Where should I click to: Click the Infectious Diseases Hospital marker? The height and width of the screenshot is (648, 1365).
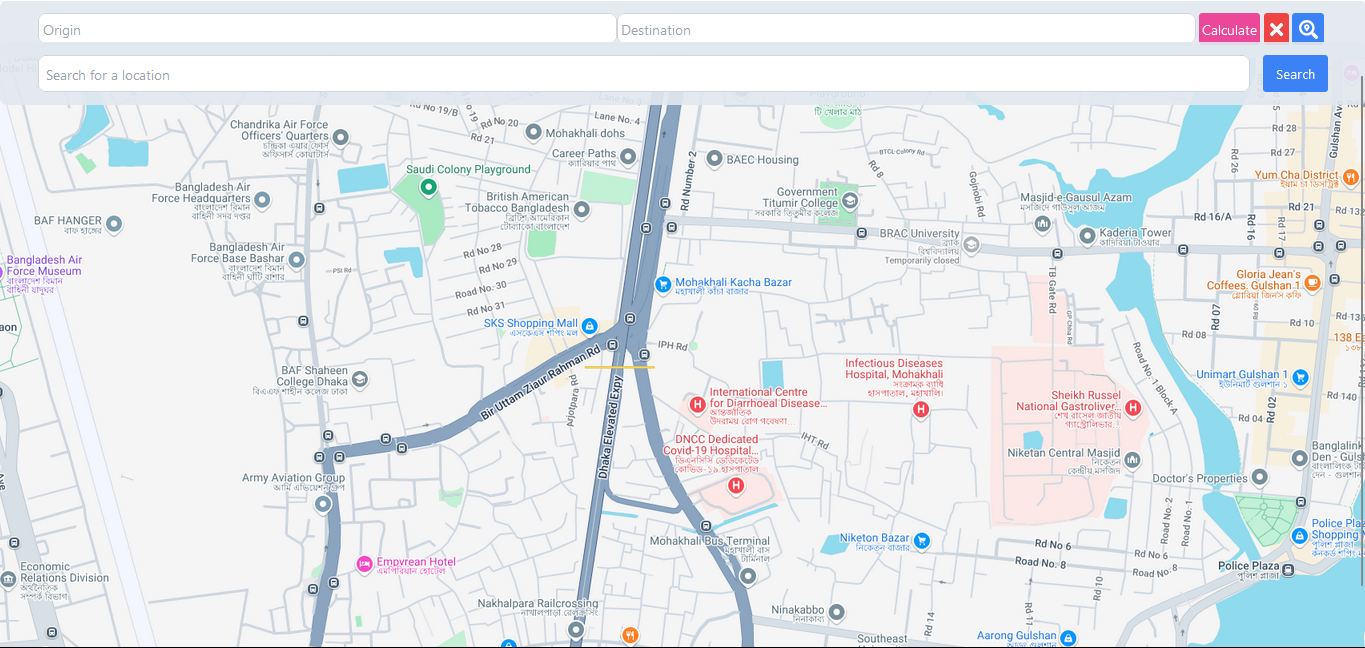click(921, 408)
